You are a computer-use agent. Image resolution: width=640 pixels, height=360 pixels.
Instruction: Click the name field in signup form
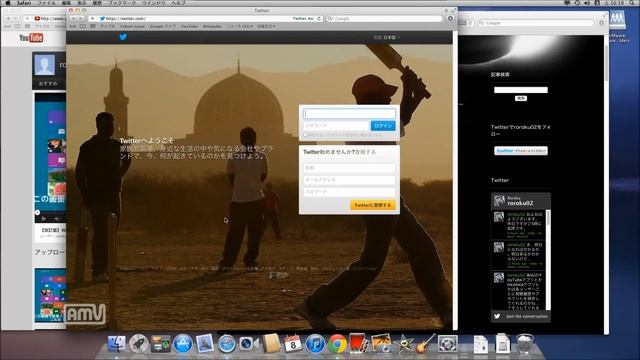click(349, 168)
